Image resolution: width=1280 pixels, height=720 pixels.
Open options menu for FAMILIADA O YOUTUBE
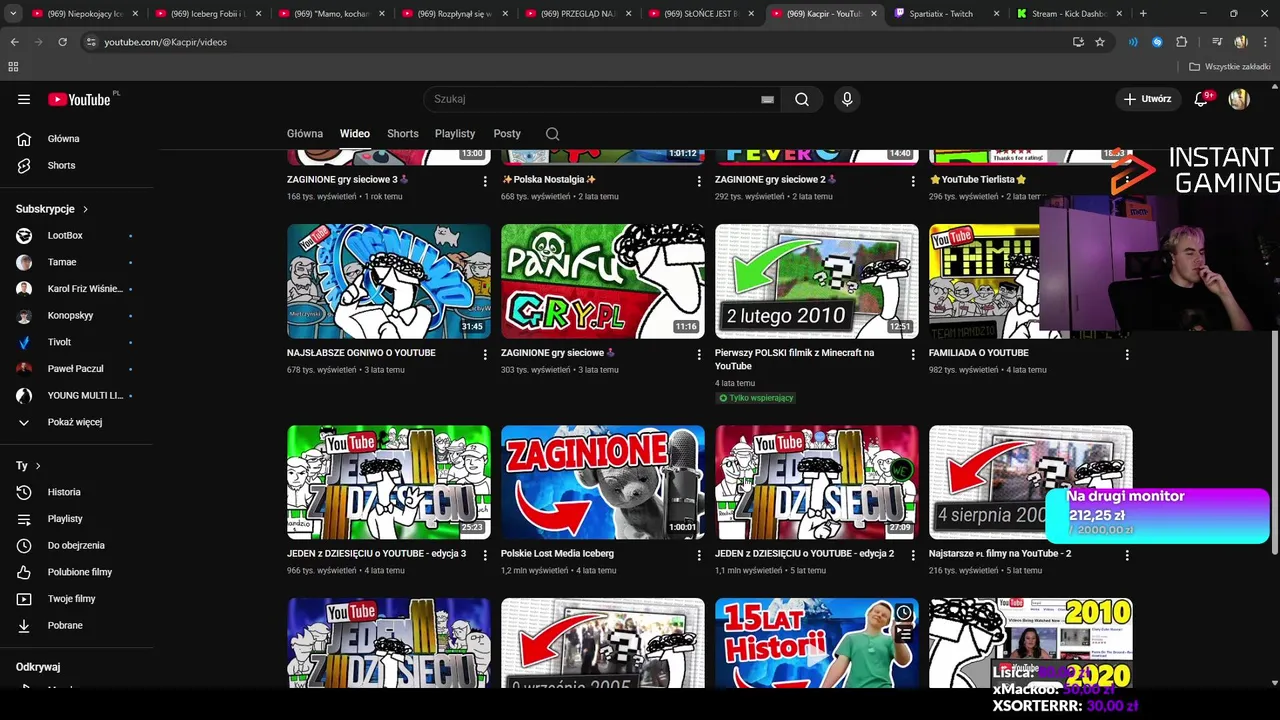point(1127,354)
